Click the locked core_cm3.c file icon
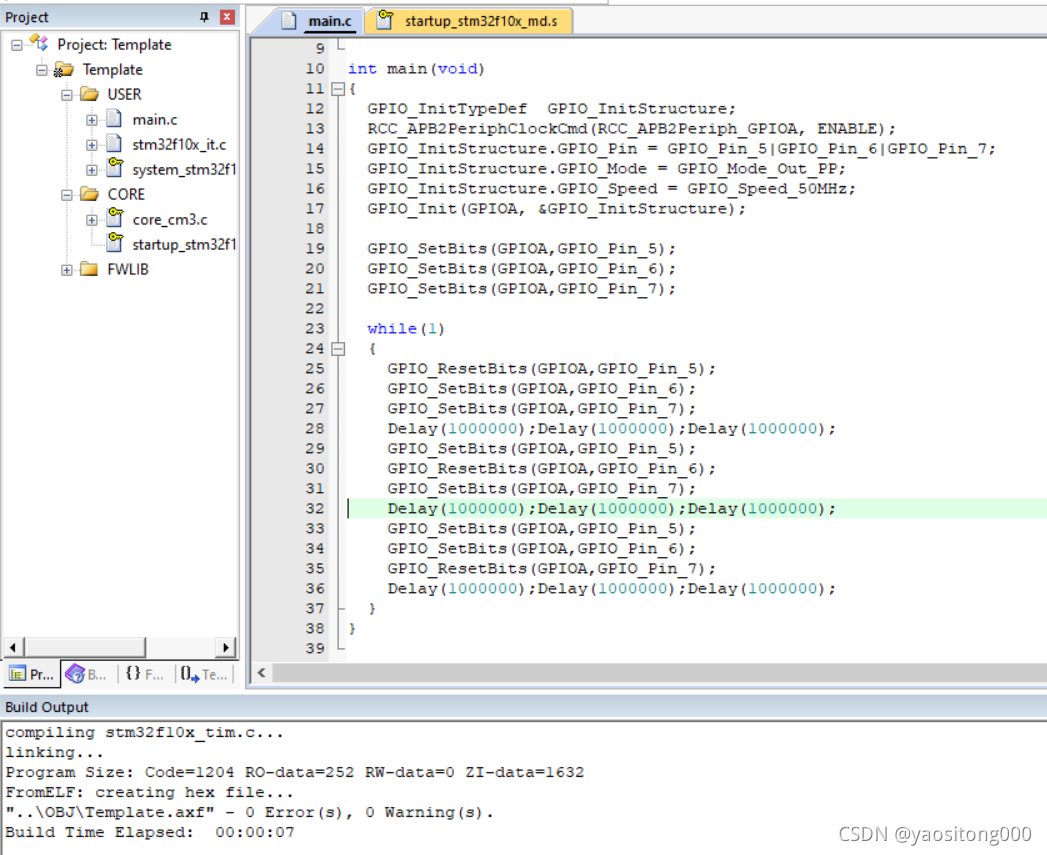Image resolution: width=1047 pixels, height=855 pixels. [115, 217]
